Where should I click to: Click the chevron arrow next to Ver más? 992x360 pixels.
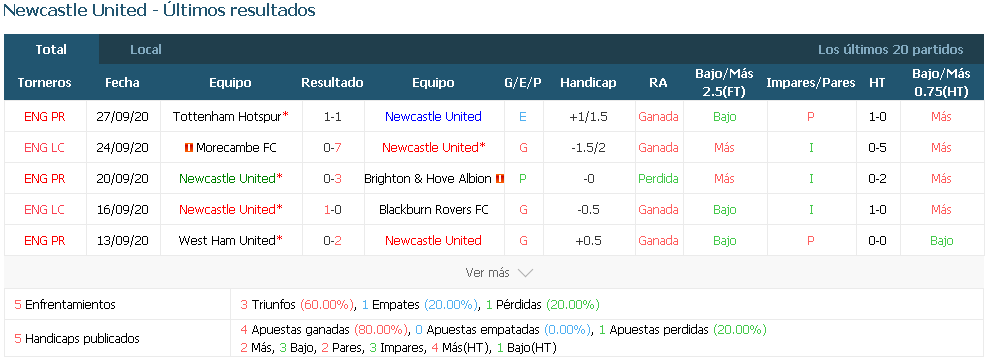point(525,273)
